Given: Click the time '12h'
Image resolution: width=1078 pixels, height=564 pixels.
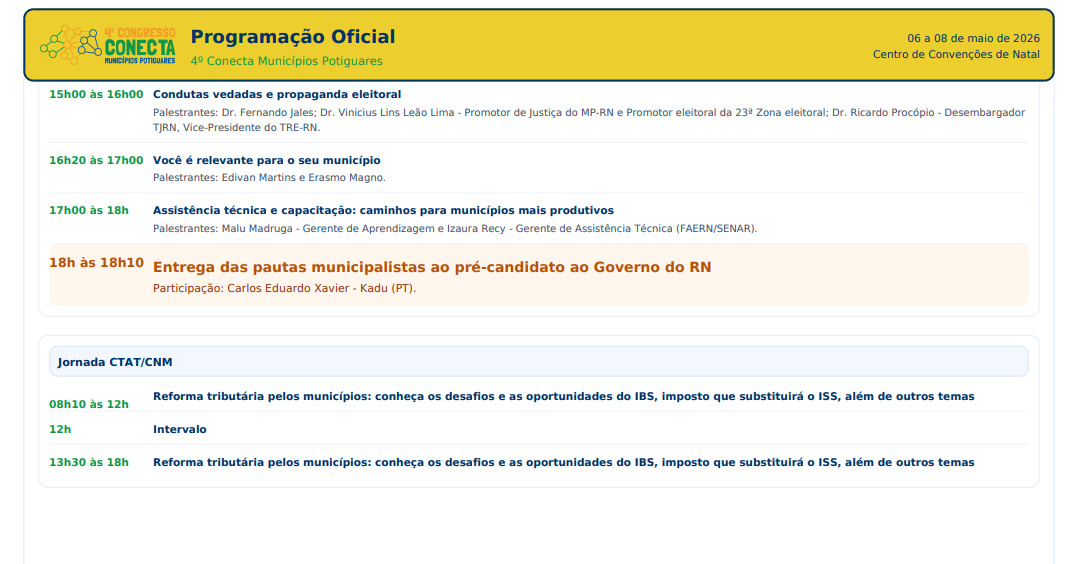Looking at the screenshot, I should click(x=60, y=429).
